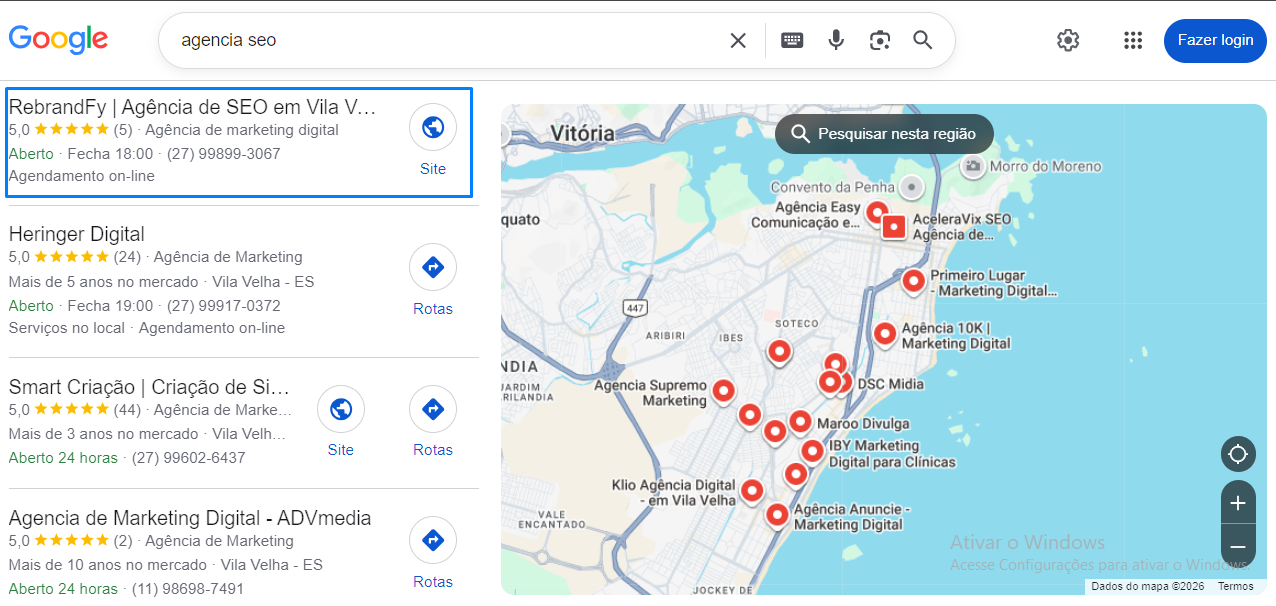Submit the search with the magnifier icon
This screenshot has height=606, width=1276.
[923, 40]
